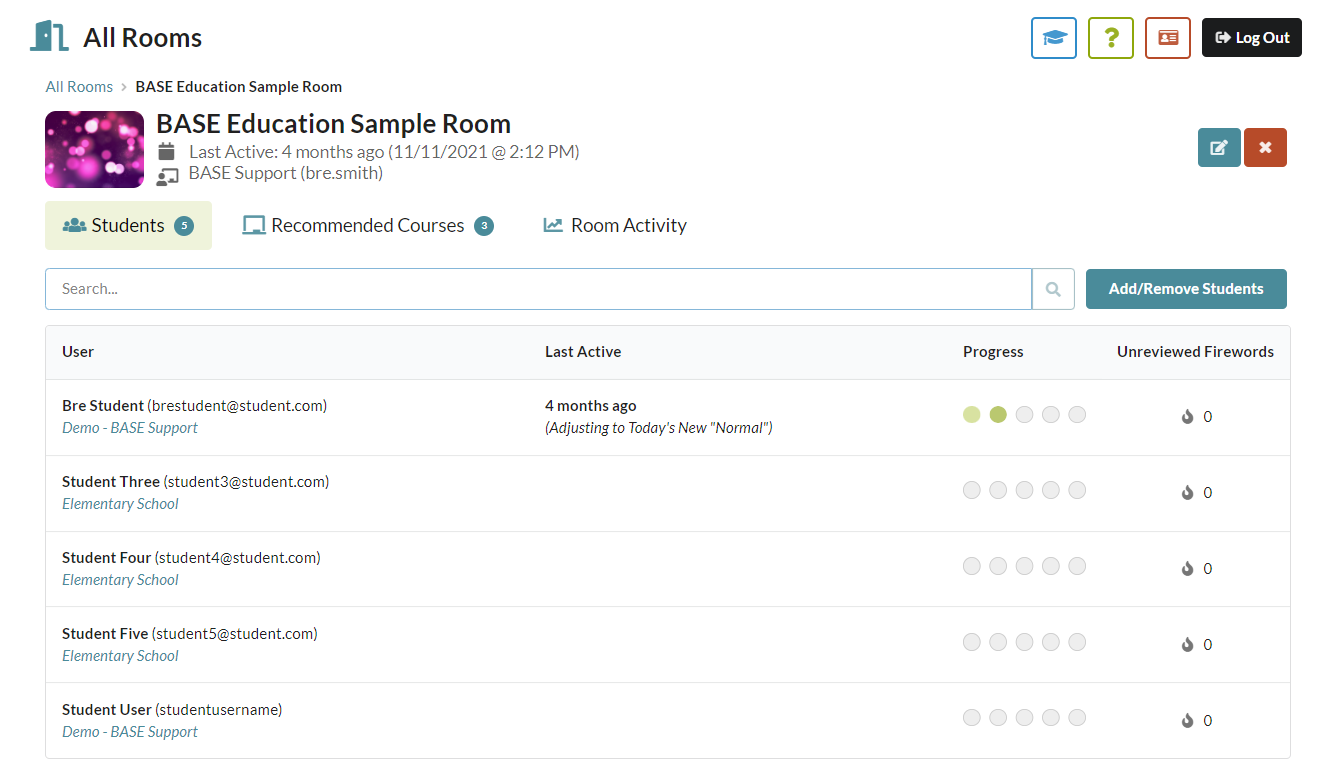Click the BASE Education Sample Room heading

pyautogui.click(x=334, y=124)
